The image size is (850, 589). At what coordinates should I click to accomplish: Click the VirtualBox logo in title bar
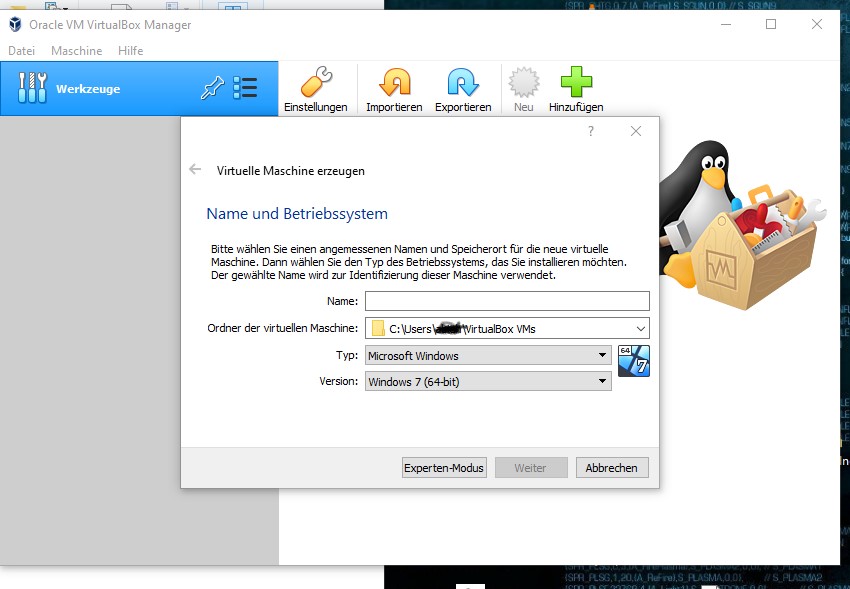[15, 24]
